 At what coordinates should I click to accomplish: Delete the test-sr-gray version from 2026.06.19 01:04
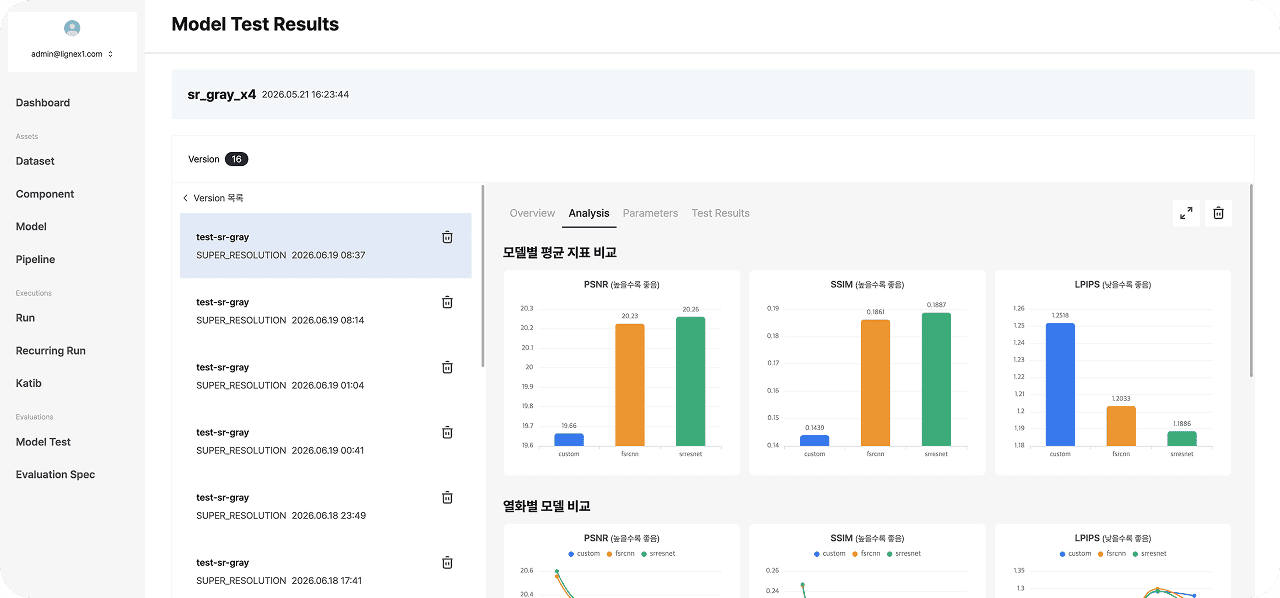click(447, 367)
